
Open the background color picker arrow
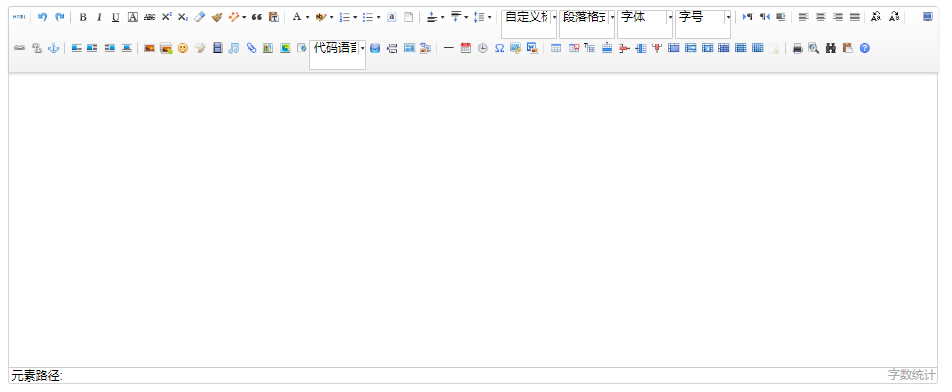pyautogui.click(x=331, y=17)
